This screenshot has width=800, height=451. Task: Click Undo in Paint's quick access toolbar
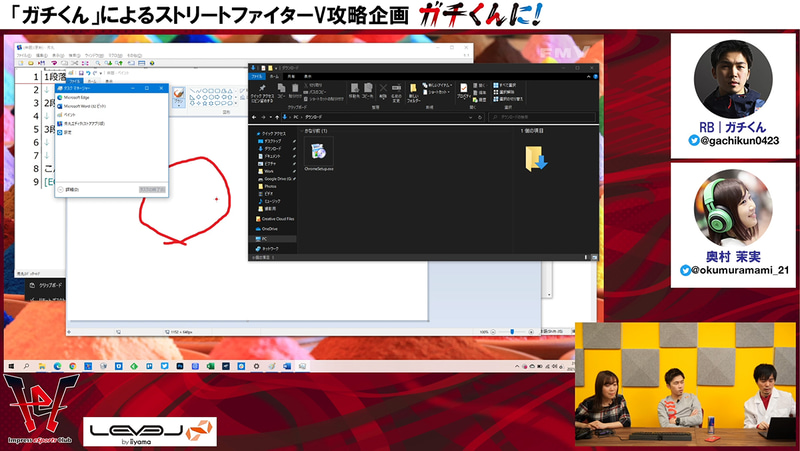point(88,73)
